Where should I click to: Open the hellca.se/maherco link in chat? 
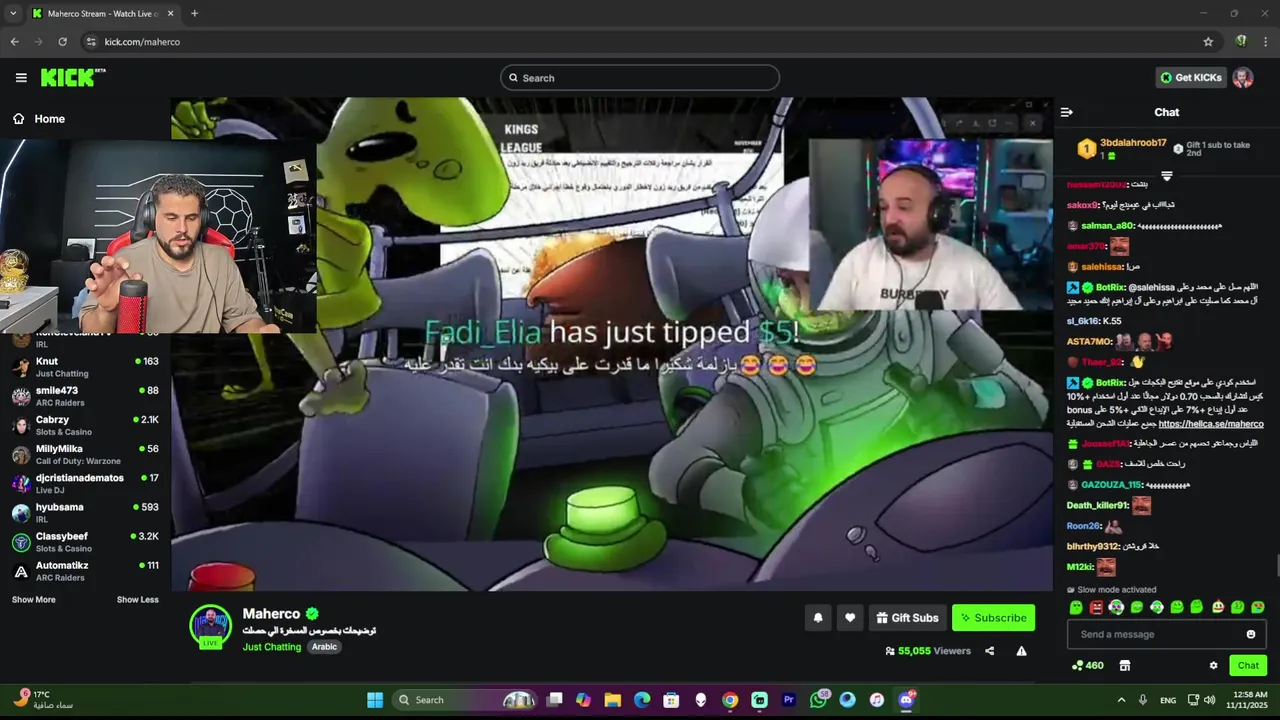[x=1210, y=424]
